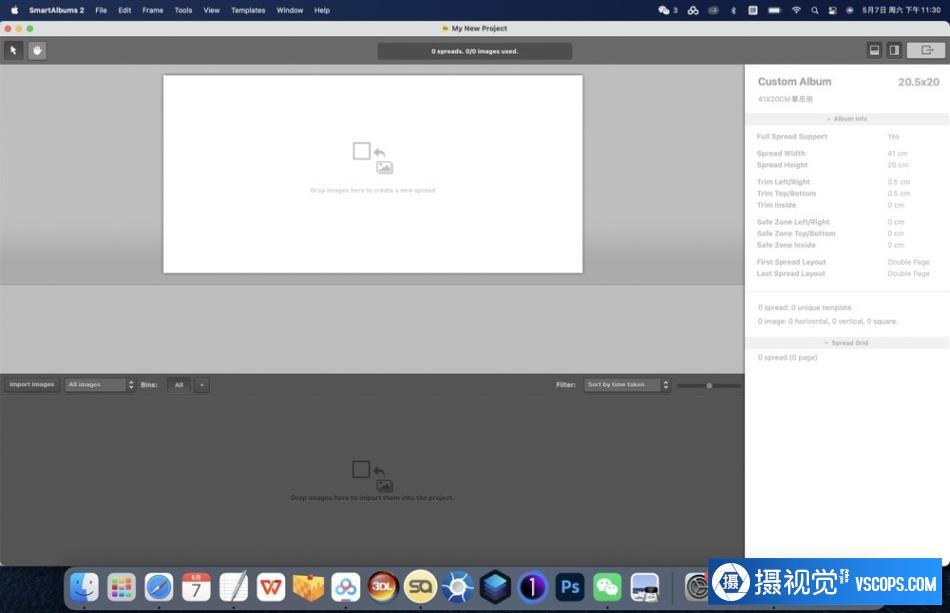This screenshot has width=950, height=613.
Task: Click the Baidu cloud menu bar icon
Action: (693, 10)
